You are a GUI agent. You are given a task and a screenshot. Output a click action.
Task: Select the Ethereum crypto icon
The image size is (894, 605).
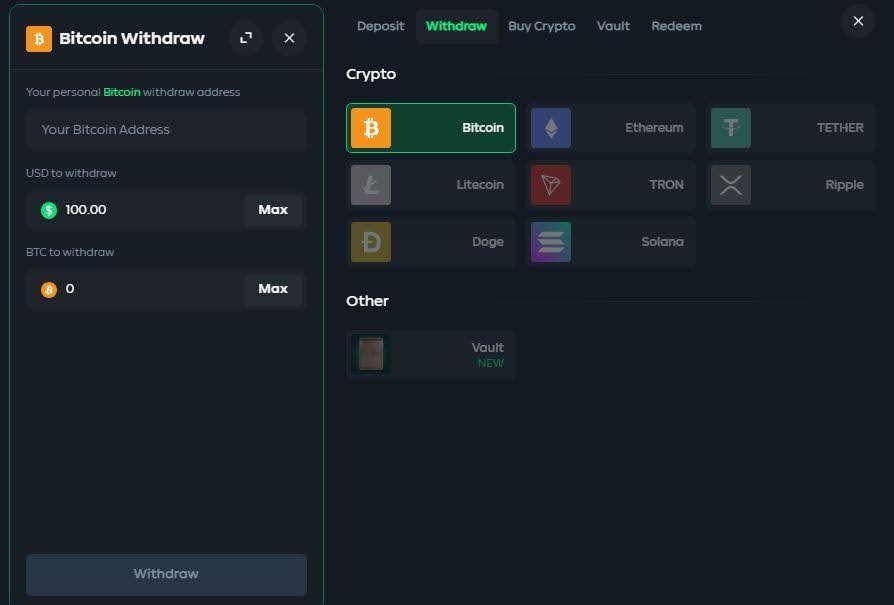(x=551, y=128)
